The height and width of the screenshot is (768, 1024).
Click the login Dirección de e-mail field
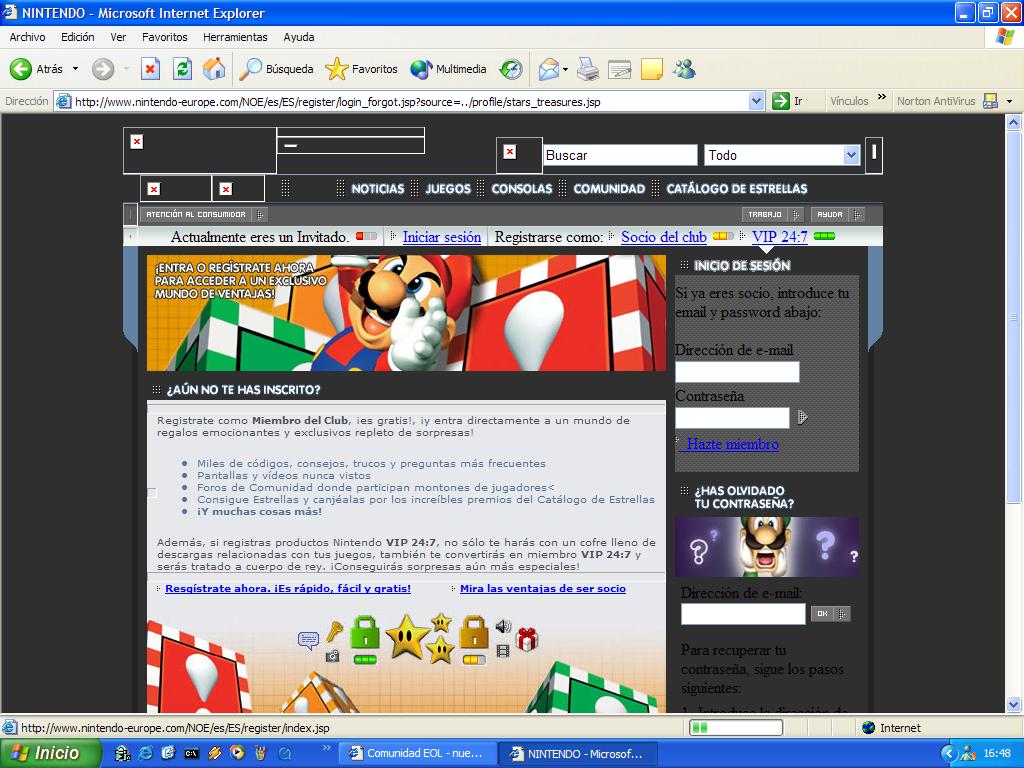(737, 372)
